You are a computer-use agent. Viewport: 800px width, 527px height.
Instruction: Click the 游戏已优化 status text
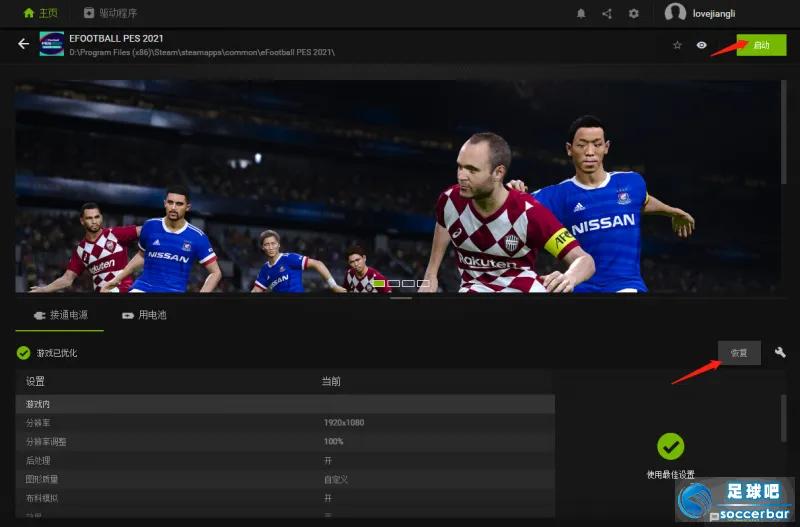57,353
